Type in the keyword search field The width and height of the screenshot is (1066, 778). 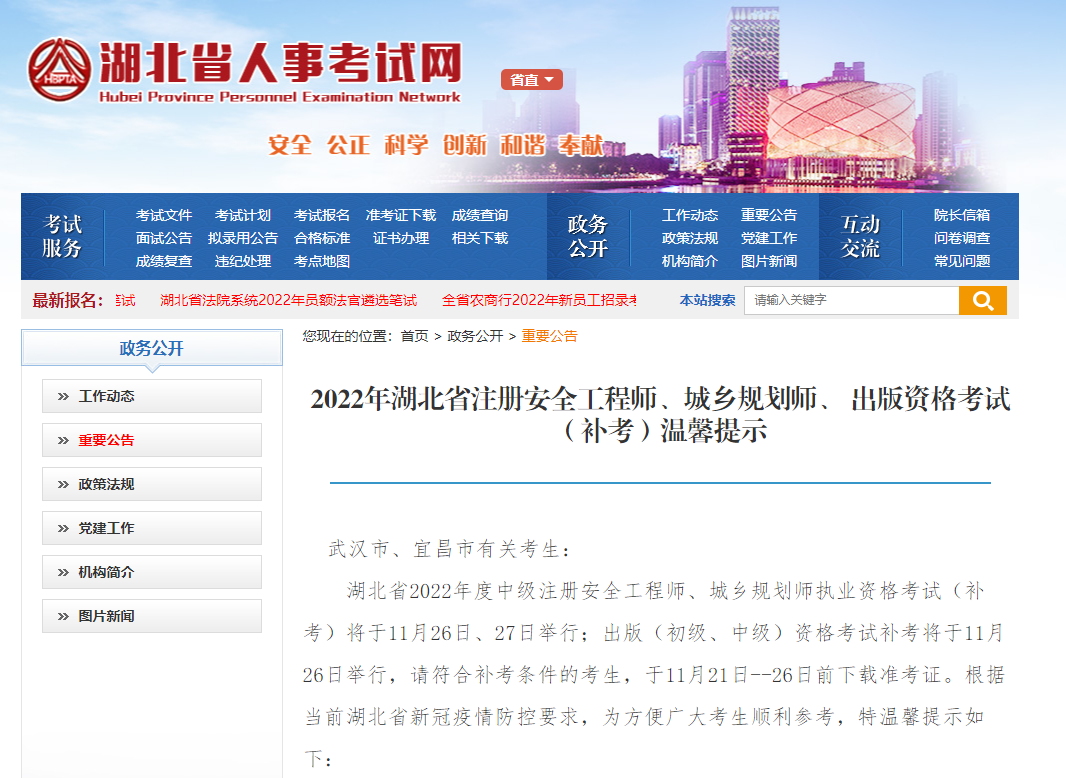coord(850,300)
